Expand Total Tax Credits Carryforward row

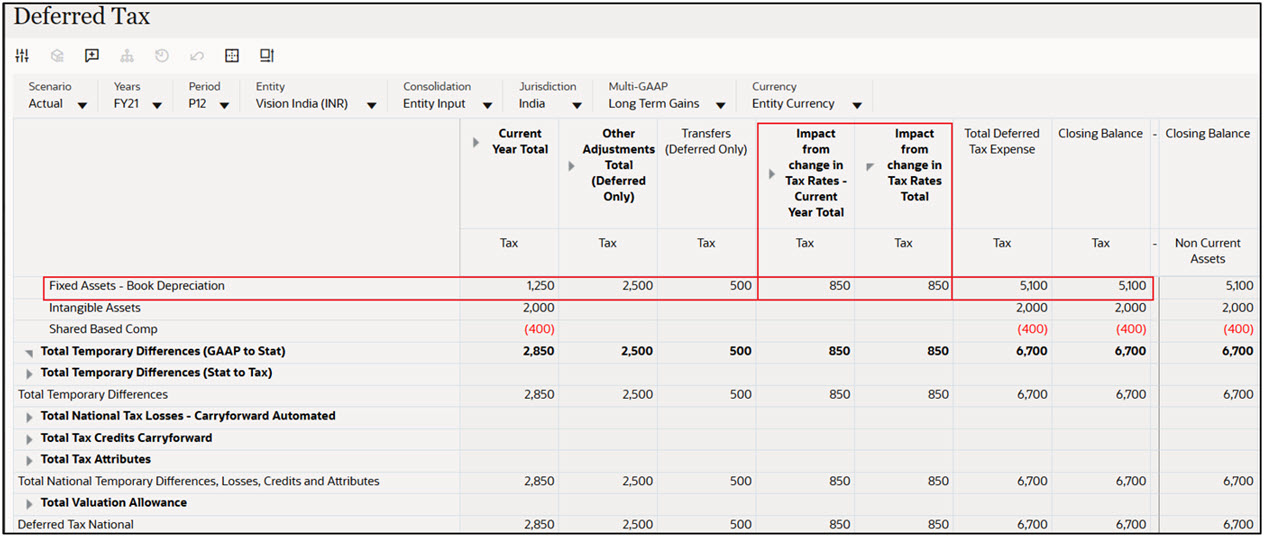[29, 439]
